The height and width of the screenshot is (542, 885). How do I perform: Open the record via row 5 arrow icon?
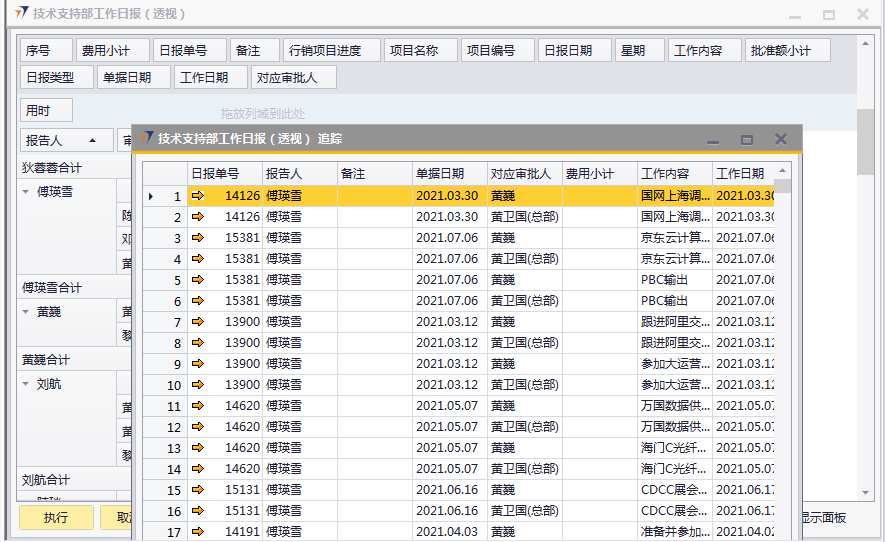[x=197, y=280]
